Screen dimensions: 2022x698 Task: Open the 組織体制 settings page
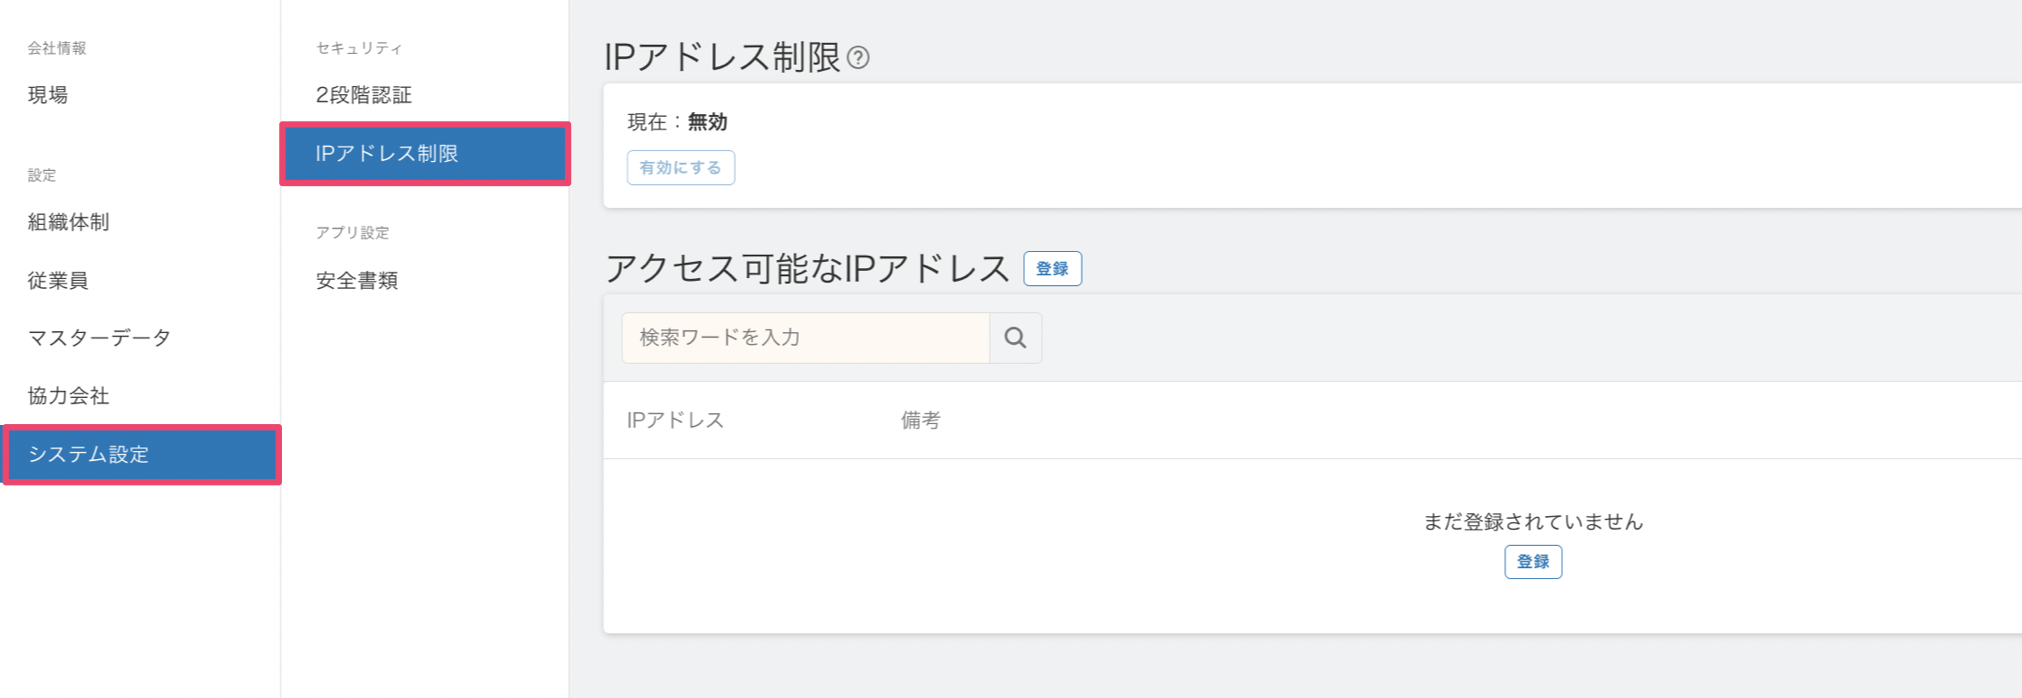pos(66,222)
